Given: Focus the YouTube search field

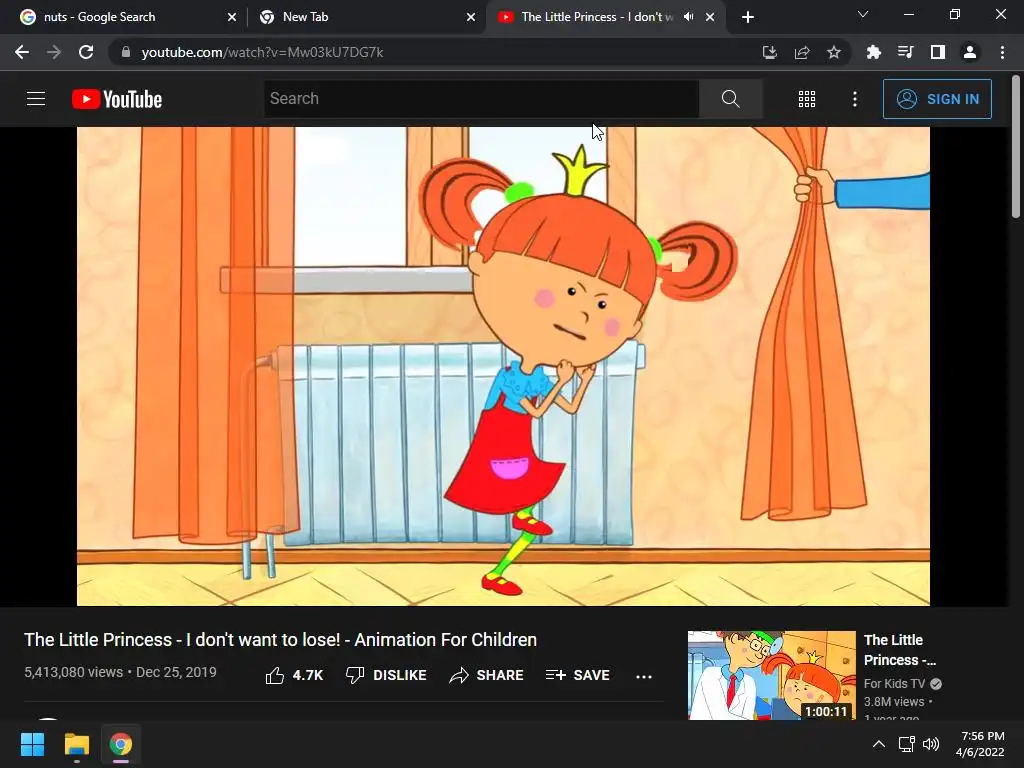Looking at the screenshot, I should [x=481, y=99].
